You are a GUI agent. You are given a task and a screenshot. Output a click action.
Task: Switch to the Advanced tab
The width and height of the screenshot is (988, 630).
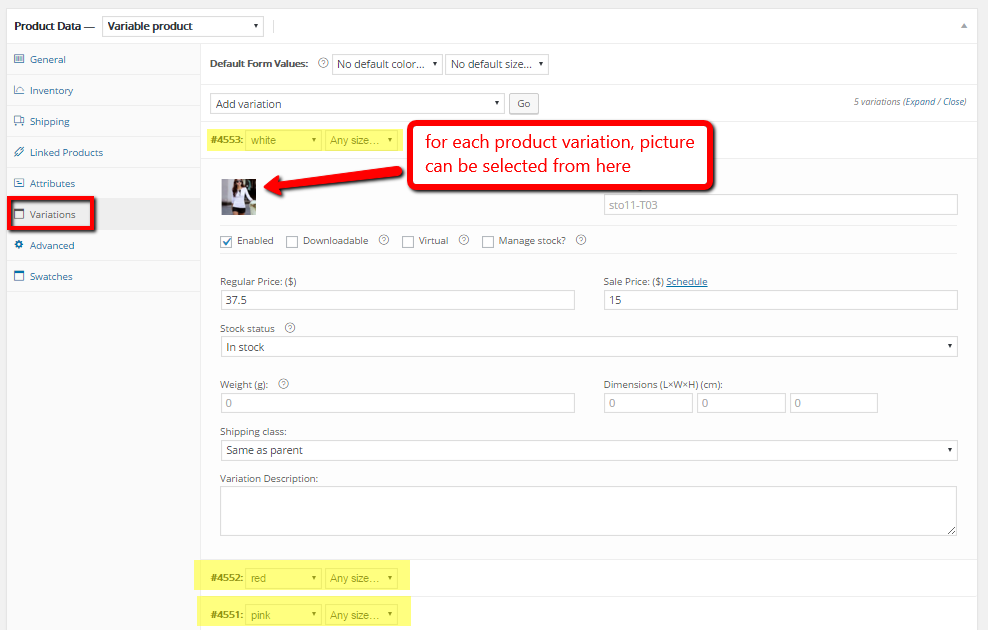103,245
